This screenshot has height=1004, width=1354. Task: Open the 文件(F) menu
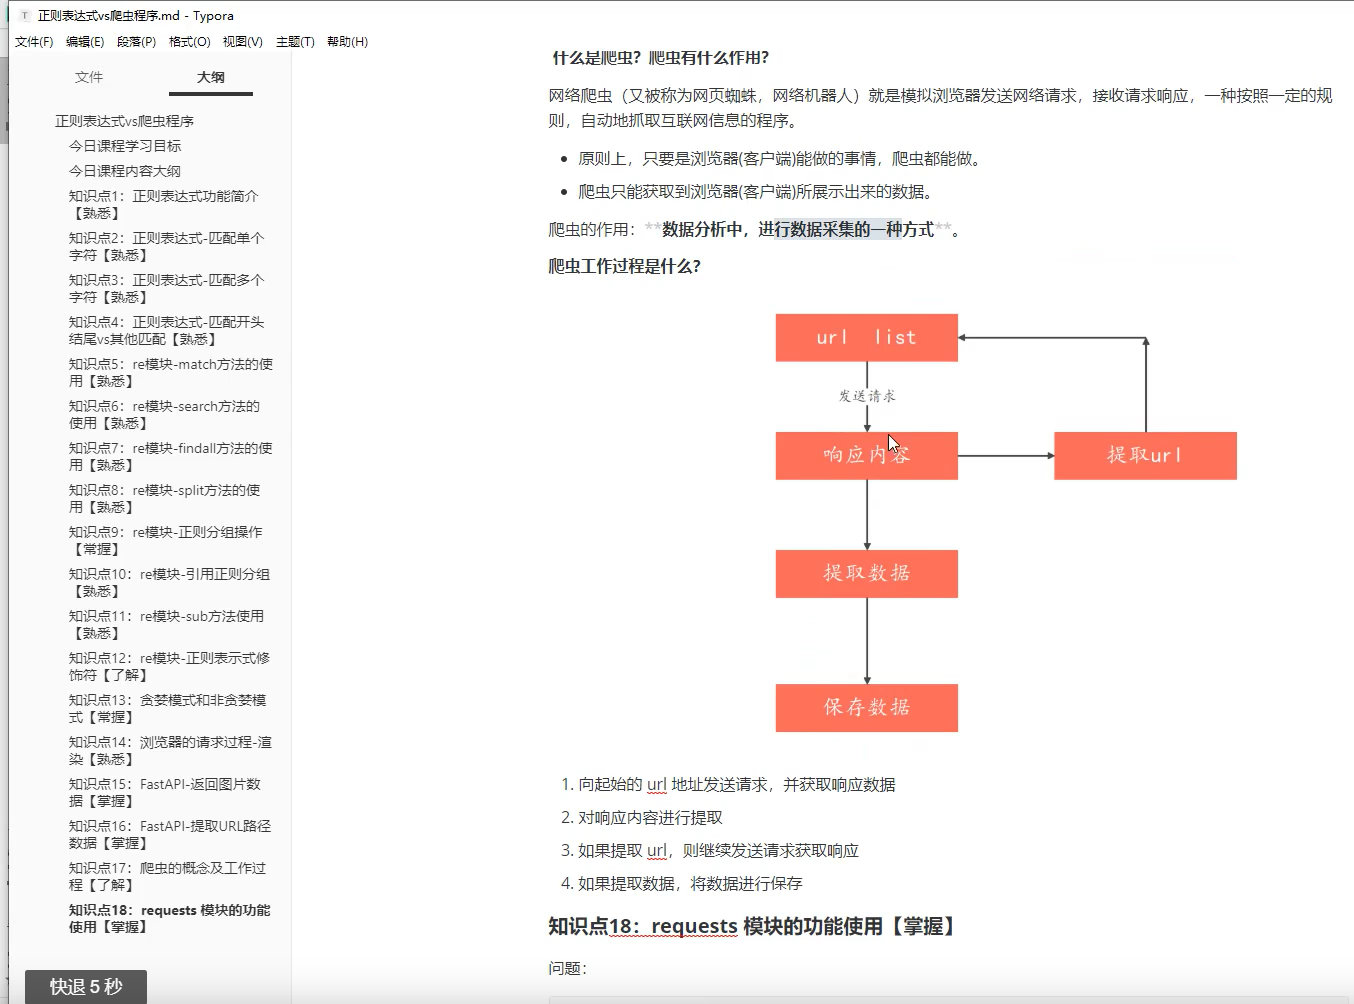click(x=34, y=41)
